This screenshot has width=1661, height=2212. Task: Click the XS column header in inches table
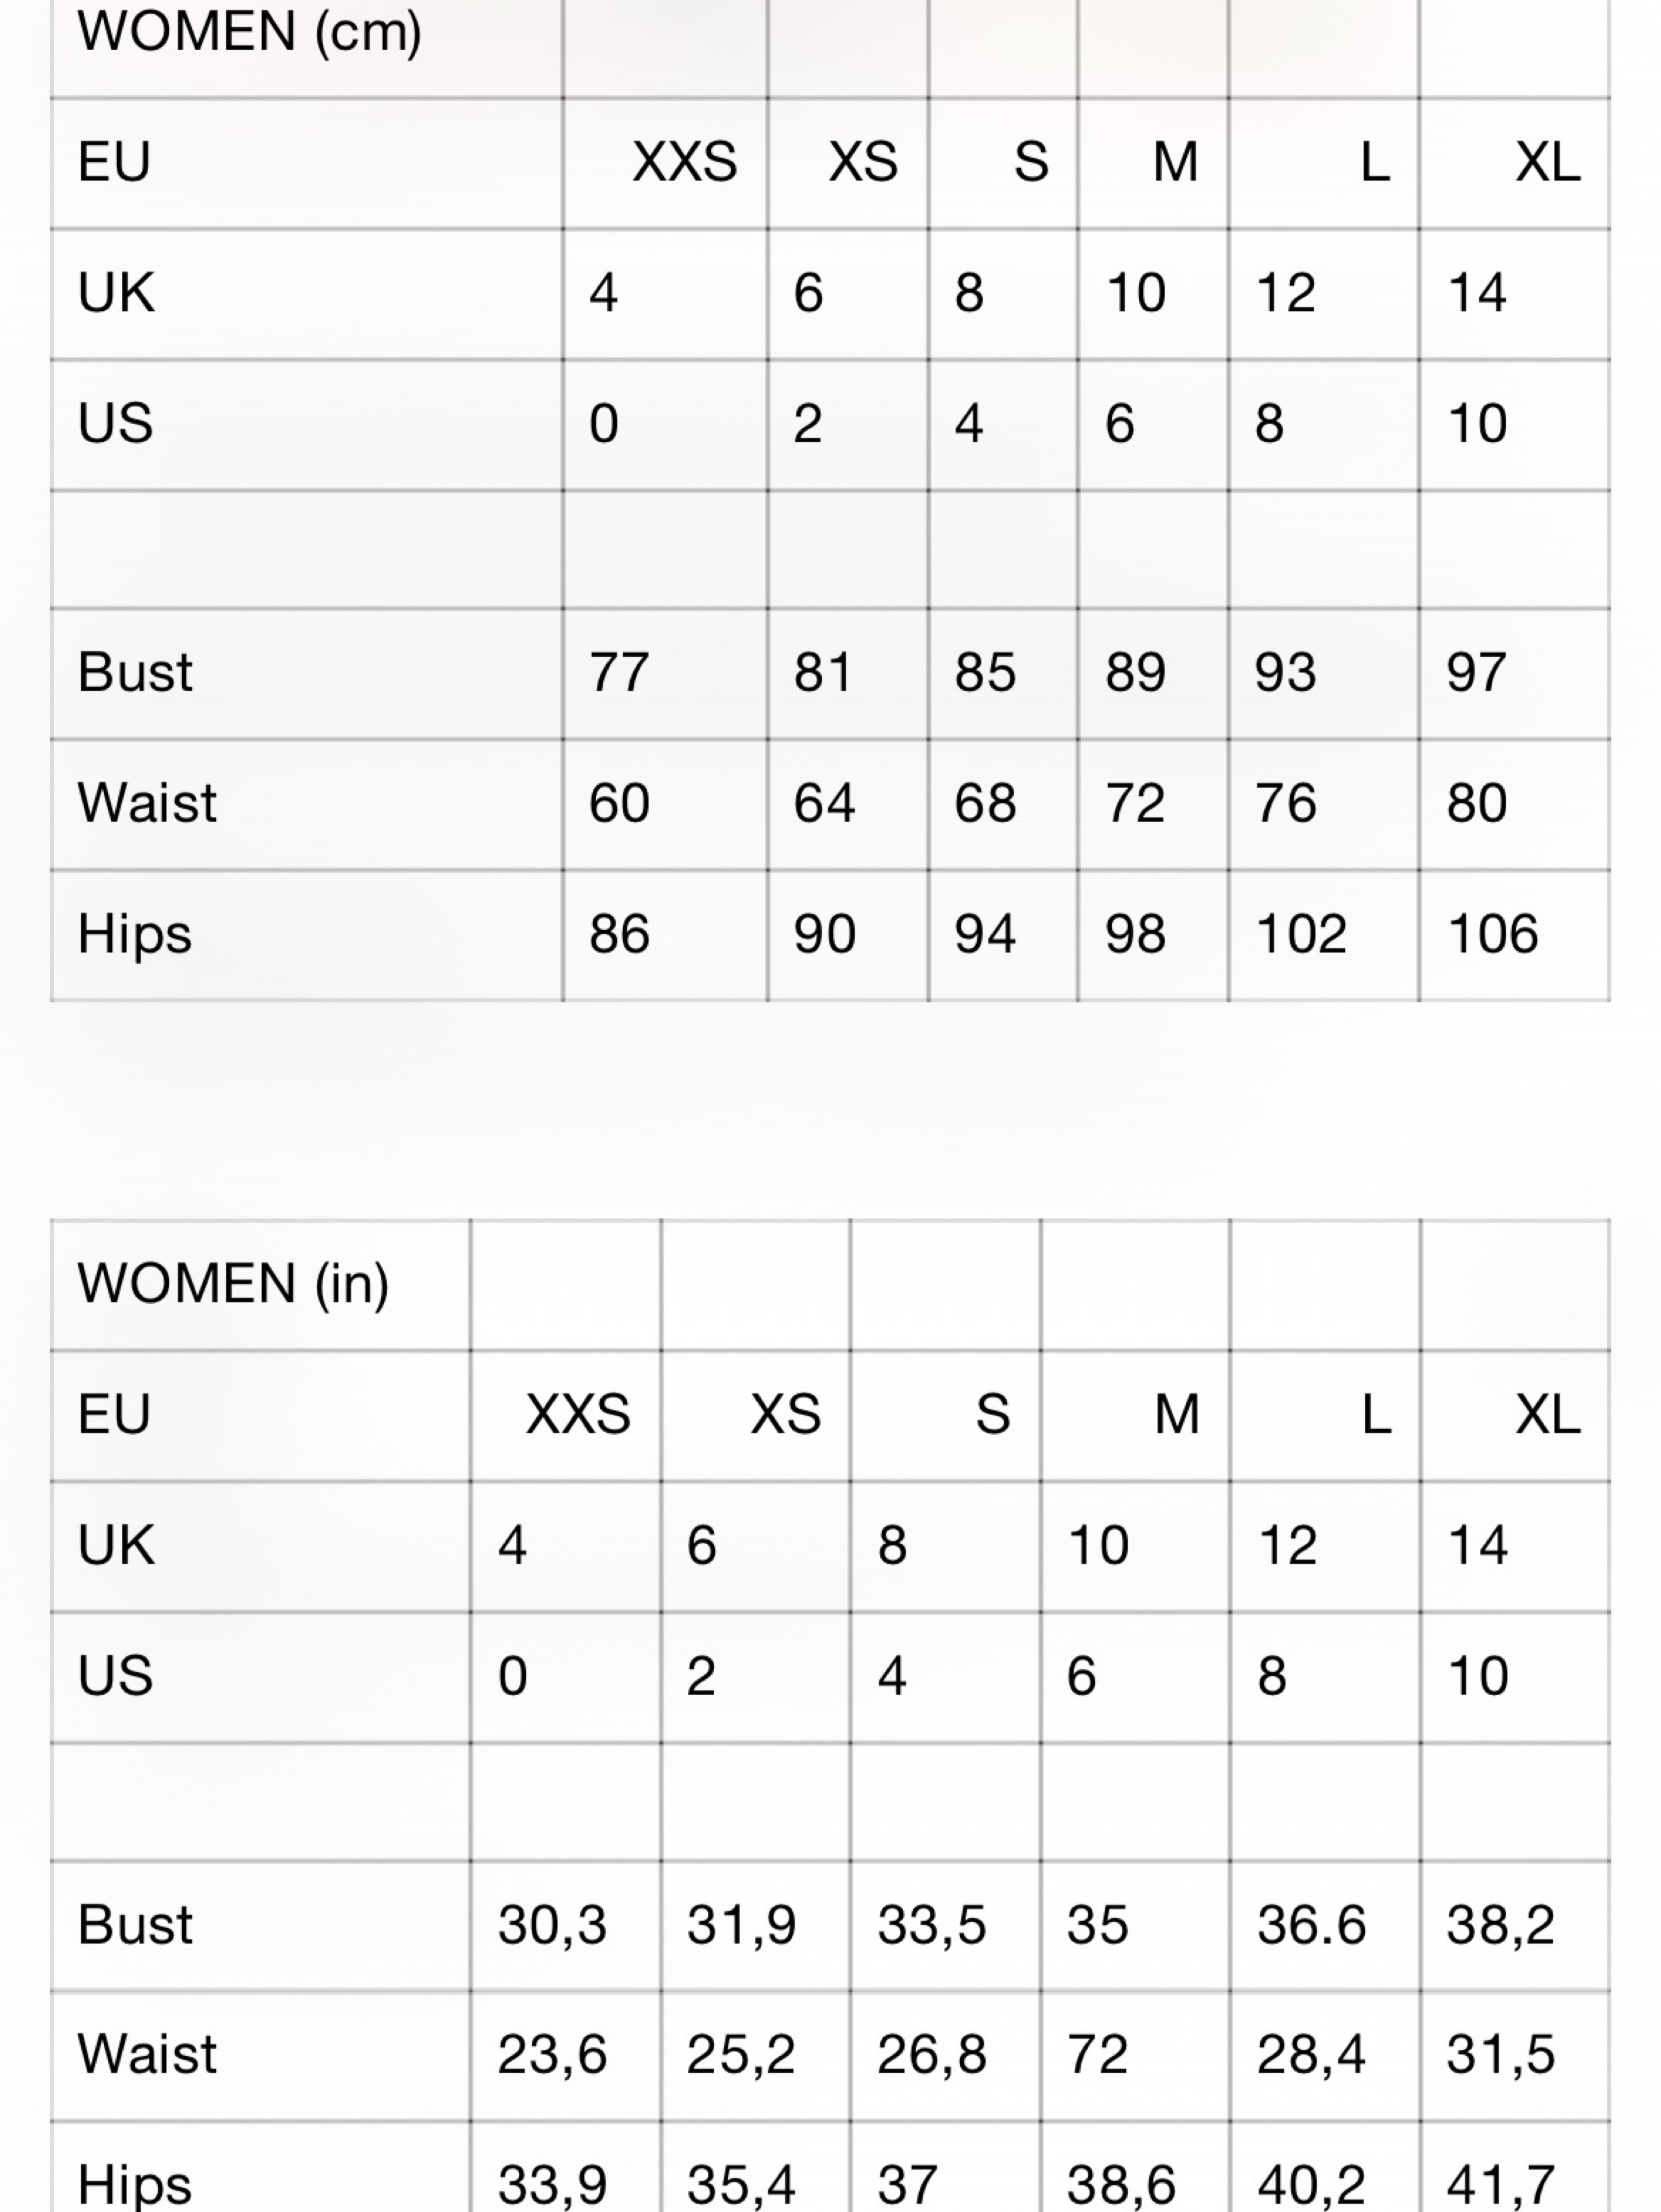click(786, 1415)
